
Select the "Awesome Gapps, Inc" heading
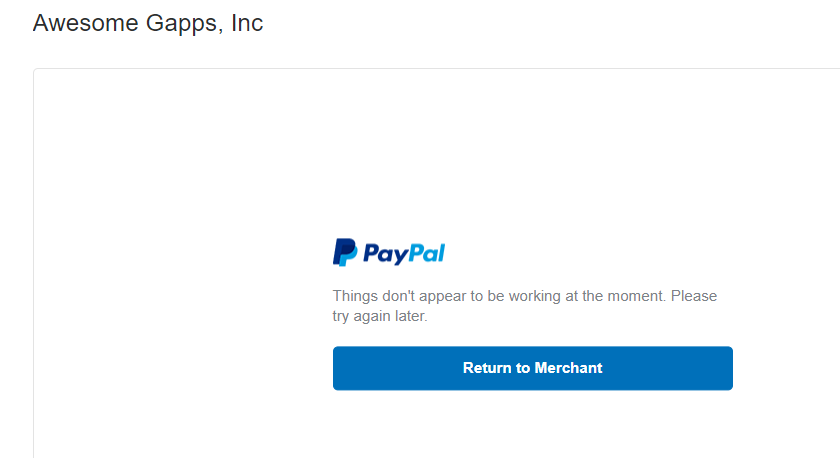pyautogui.click(x=148, y=23)
